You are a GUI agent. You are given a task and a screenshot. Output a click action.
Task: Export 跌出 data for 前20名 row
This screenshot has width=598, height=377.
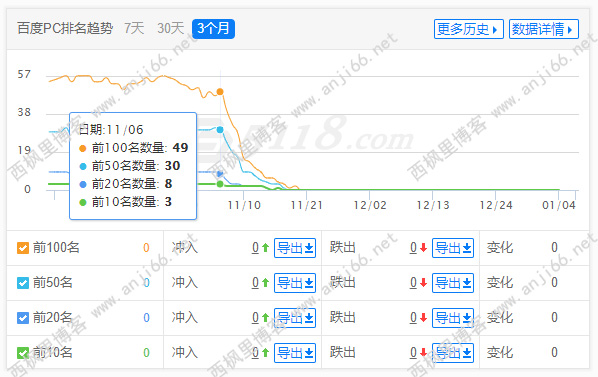[453, 318]
